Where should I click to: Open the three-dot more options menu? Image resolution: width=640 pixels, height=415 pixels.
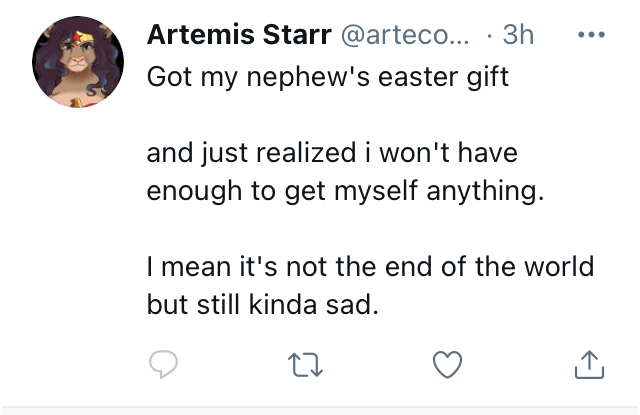591,35
